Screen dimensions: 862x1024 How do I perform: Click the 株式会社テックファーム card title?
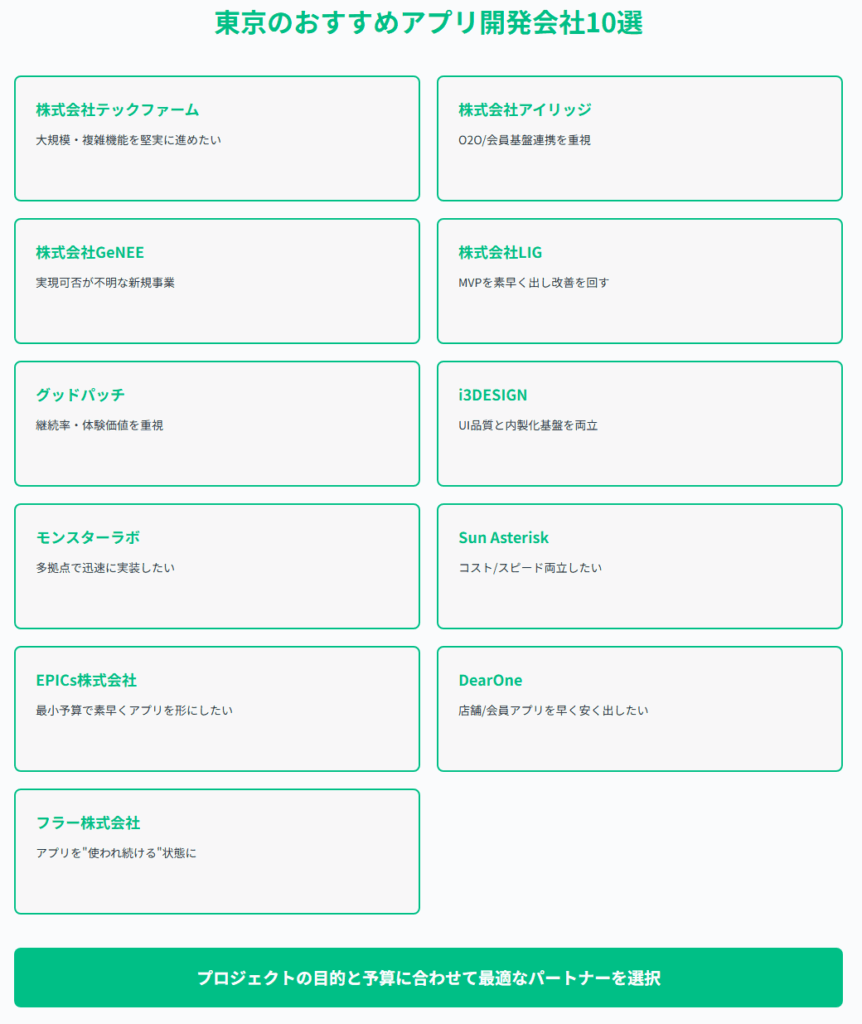point(117,110)
